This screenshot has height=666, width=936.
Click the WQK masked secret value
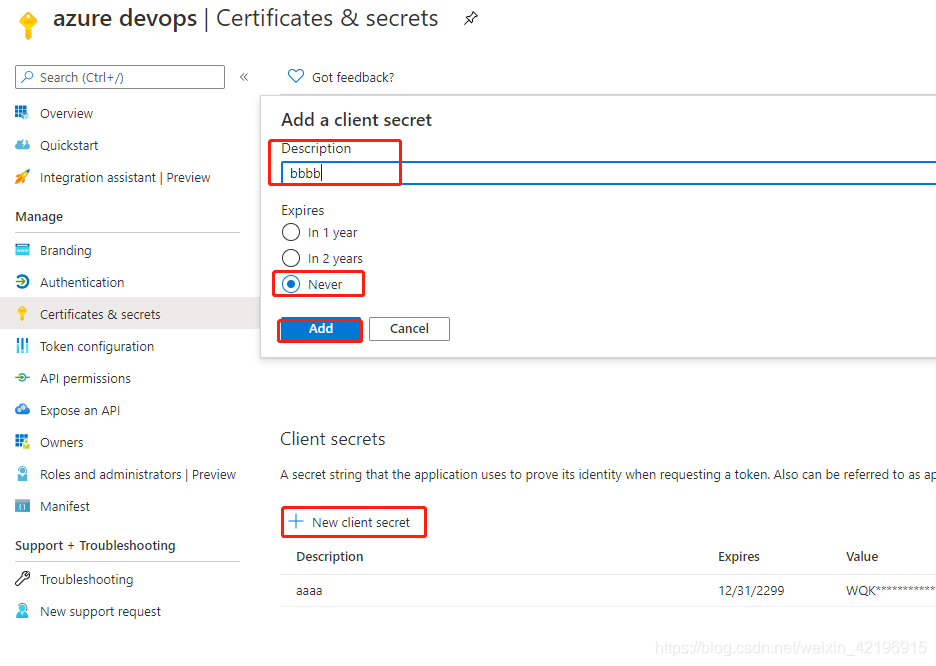click(x=891, y=591)
